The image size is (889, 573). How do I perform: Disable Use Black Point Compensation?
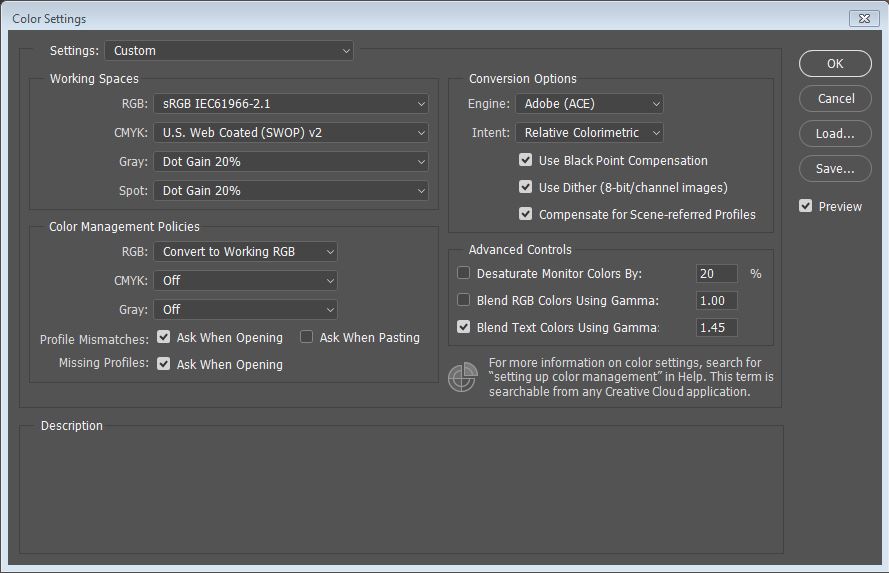pos(525,160)
